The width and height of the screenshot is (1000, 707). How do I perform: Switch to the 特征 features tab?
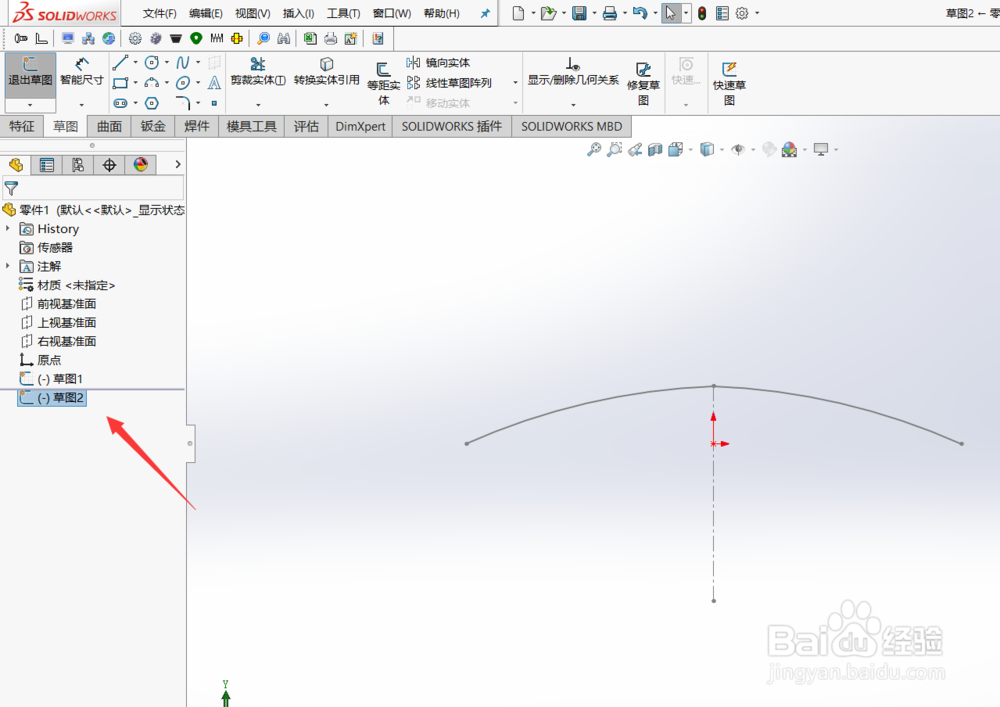[22, 126]
